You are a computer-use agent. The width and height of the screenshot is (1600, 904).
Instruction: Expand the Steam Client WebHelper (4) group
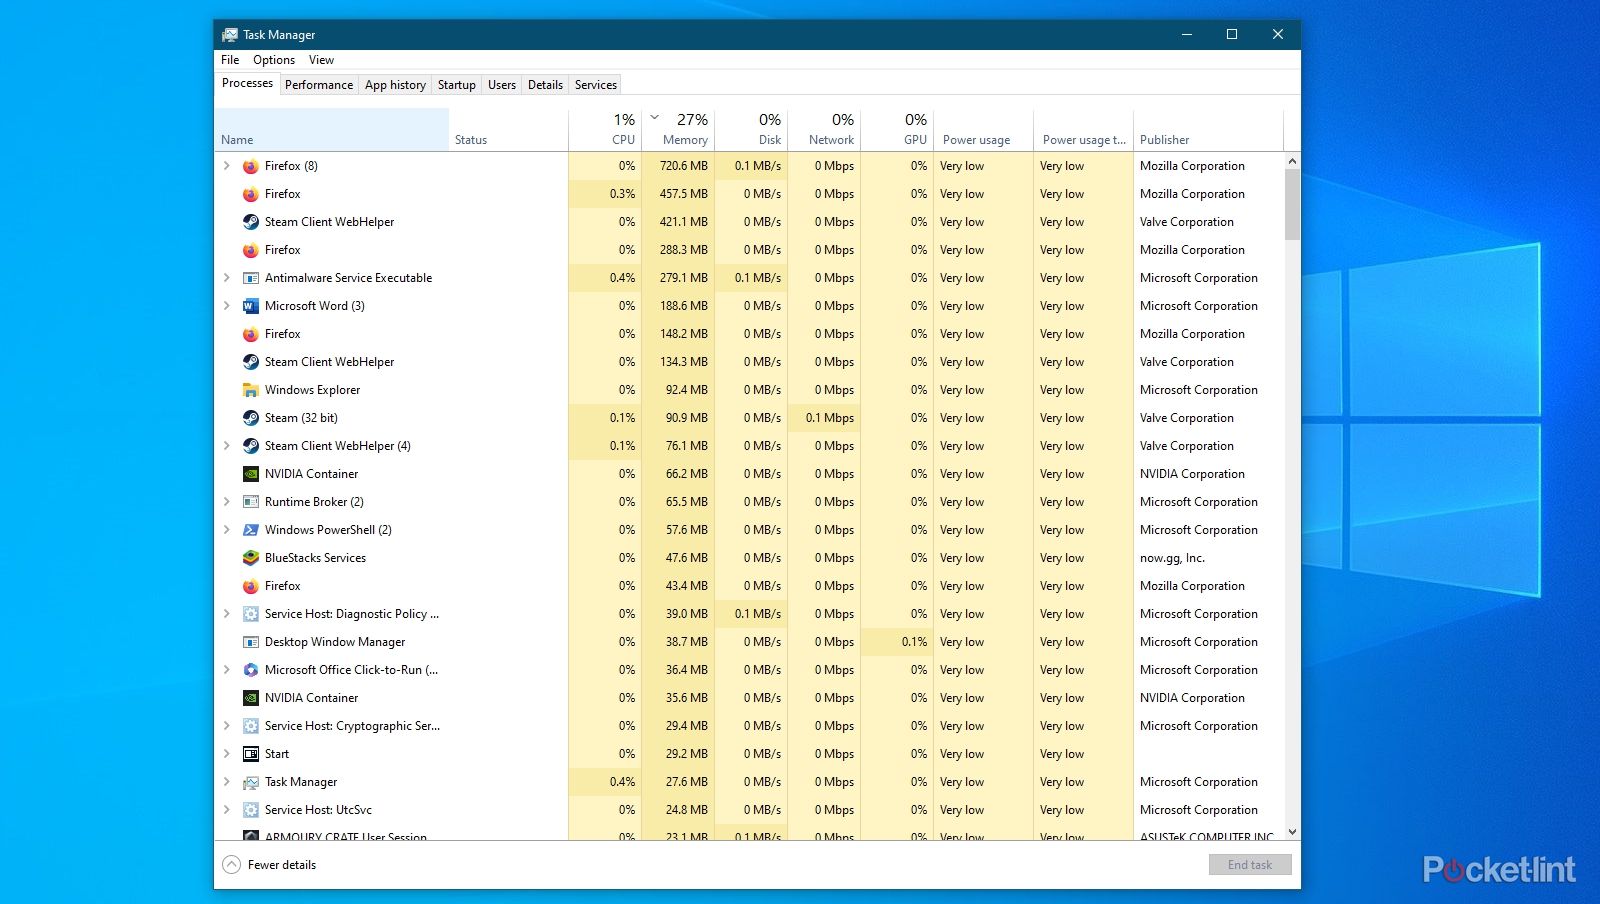[x=227, y=446]
